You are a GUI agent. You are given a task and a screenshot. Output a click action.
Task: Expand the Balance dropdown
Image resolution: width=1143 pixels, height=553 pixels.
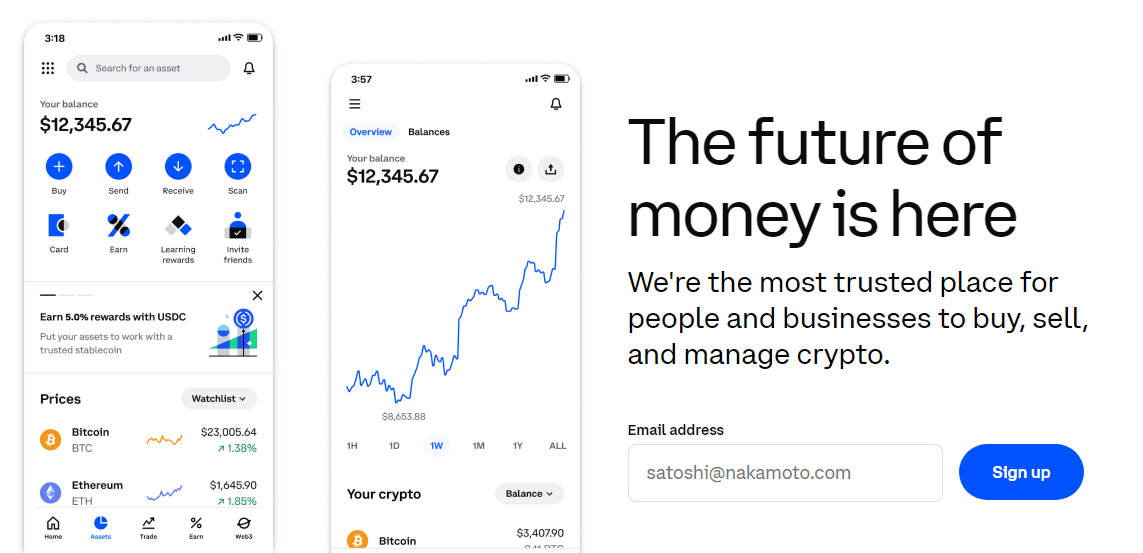[x=529, y=494]
